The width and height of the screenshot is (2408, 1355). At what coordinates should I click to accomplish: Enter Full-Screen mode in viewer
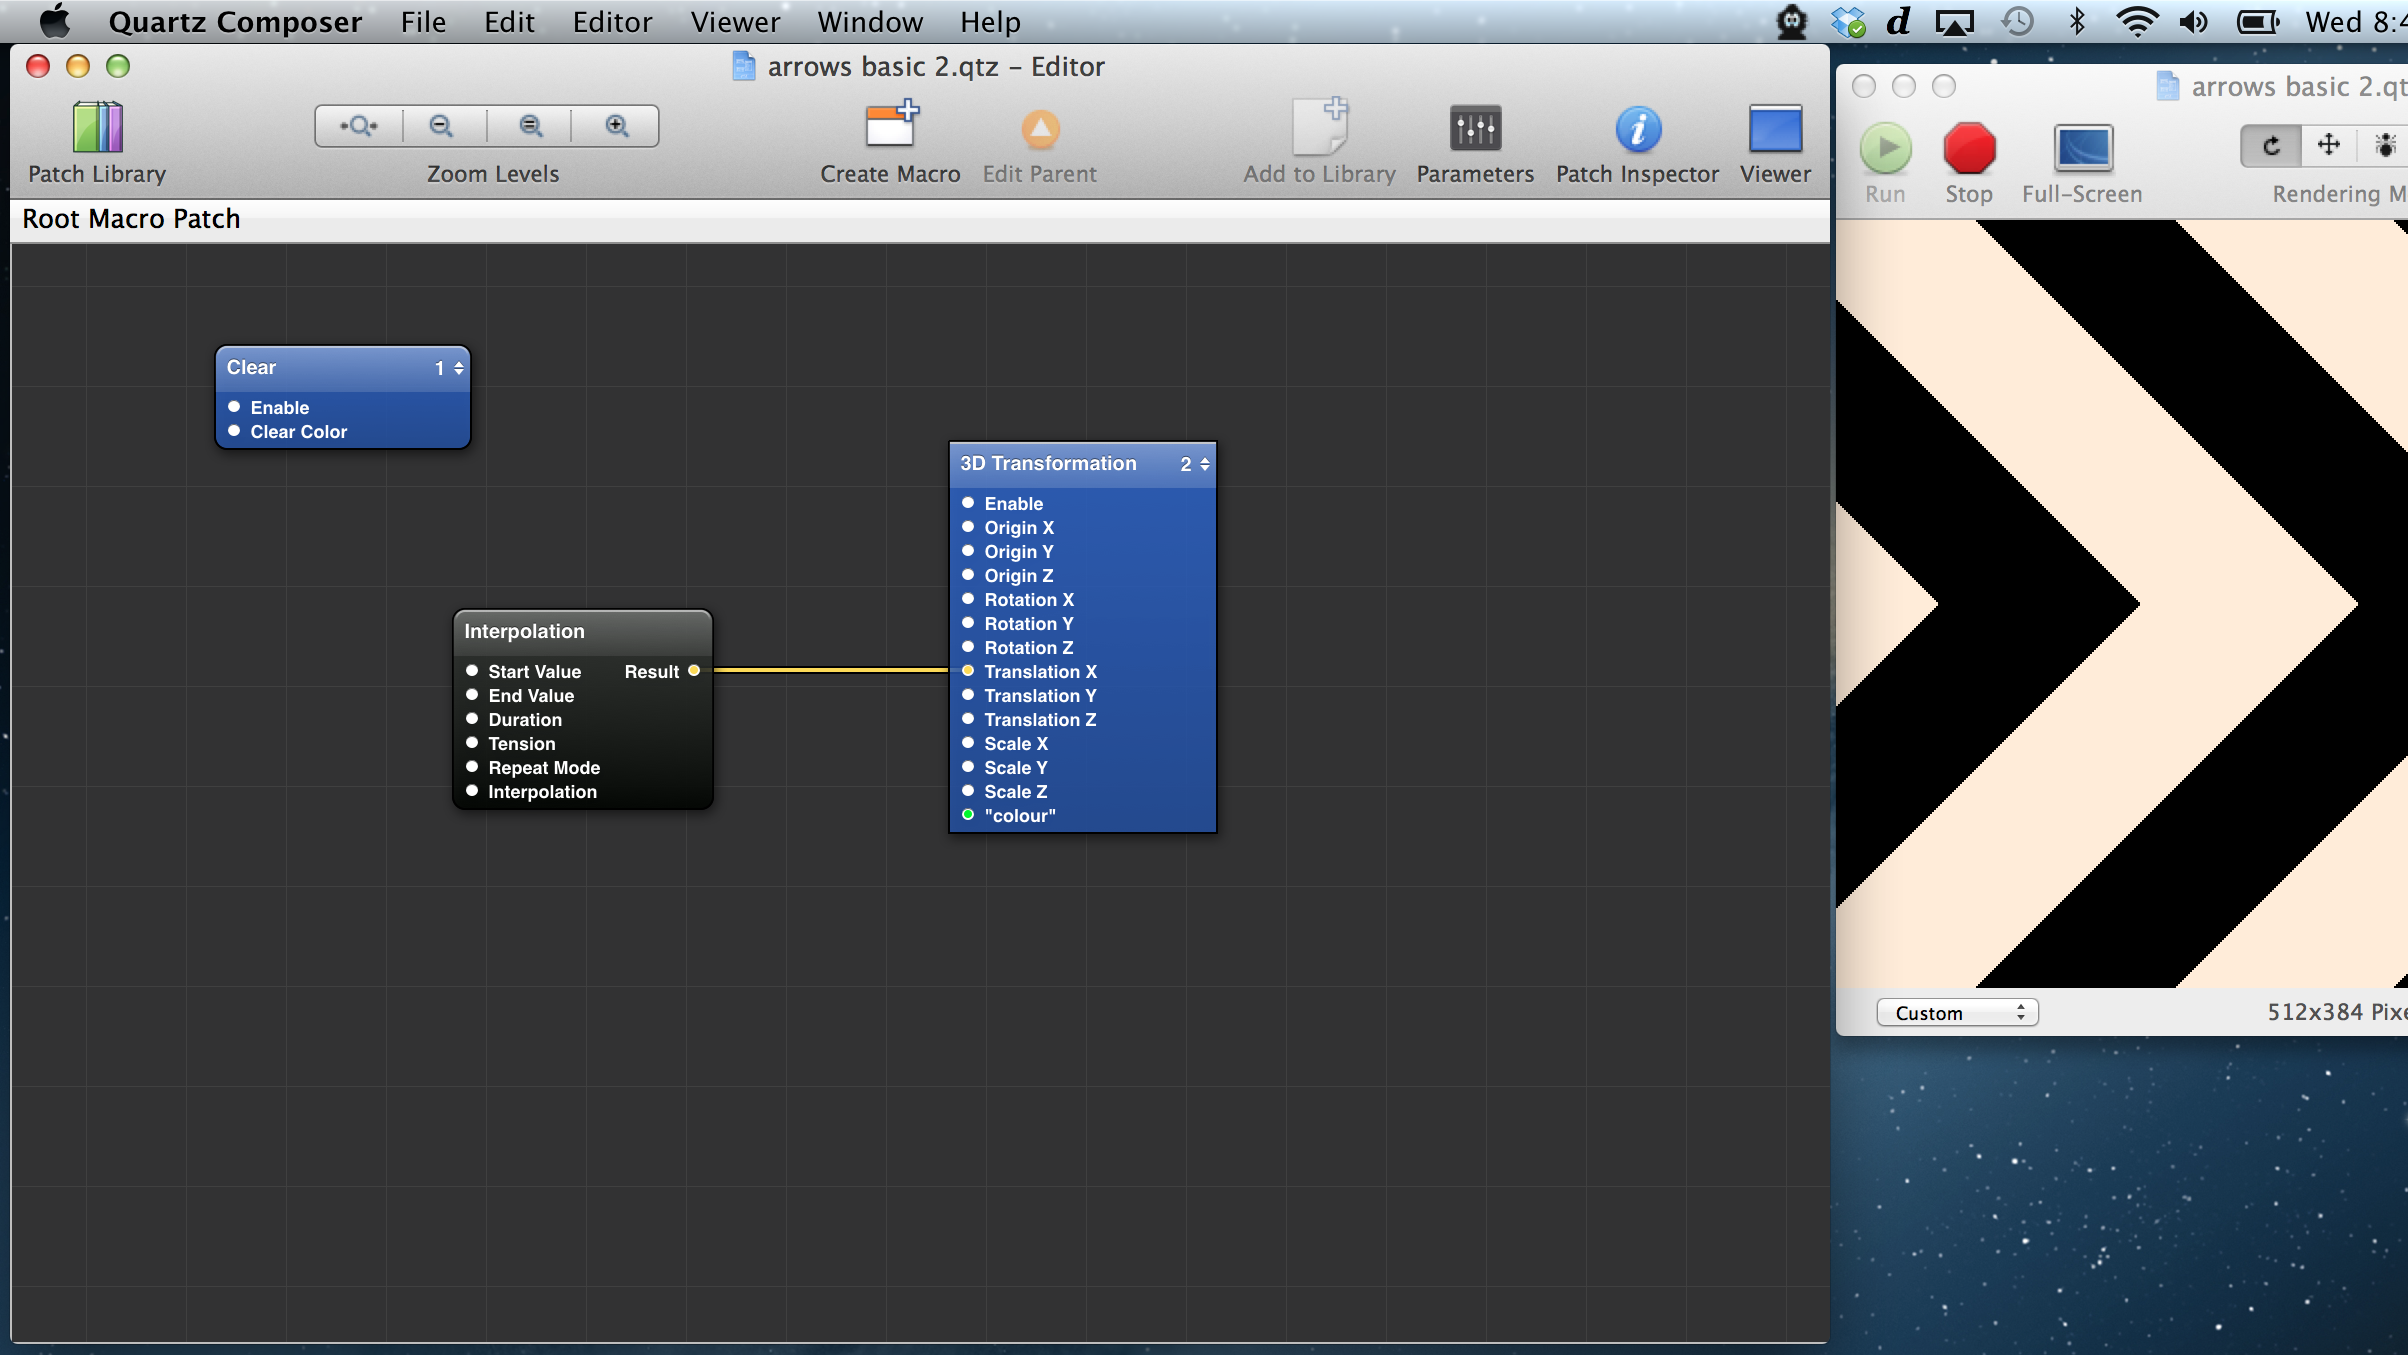2082,149
